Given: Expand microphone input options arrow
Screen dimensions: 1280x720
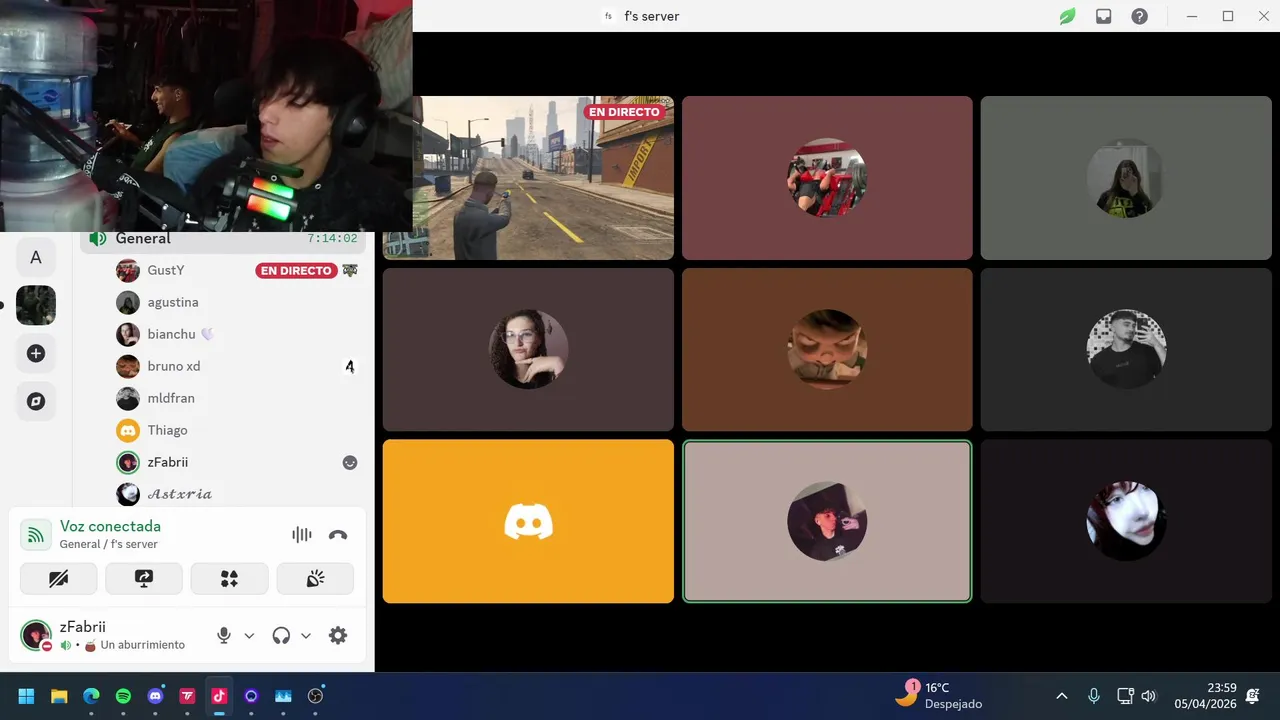Looking at the screenshot, I should pyautogui.click(x=249, y=635).
